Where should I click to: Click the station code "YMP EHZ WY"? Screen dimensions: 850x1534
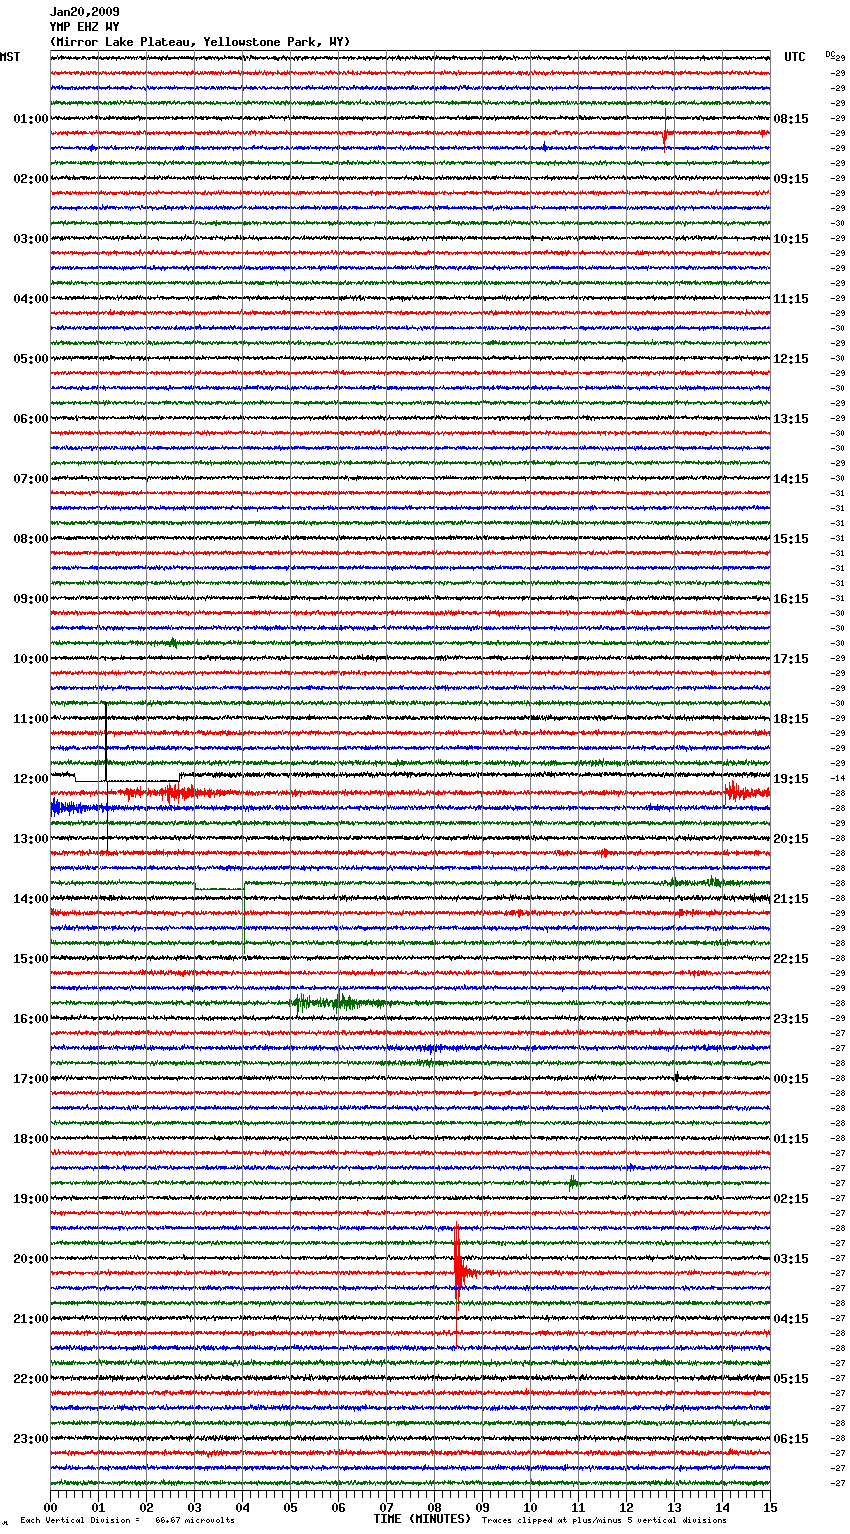pos(84,27)
